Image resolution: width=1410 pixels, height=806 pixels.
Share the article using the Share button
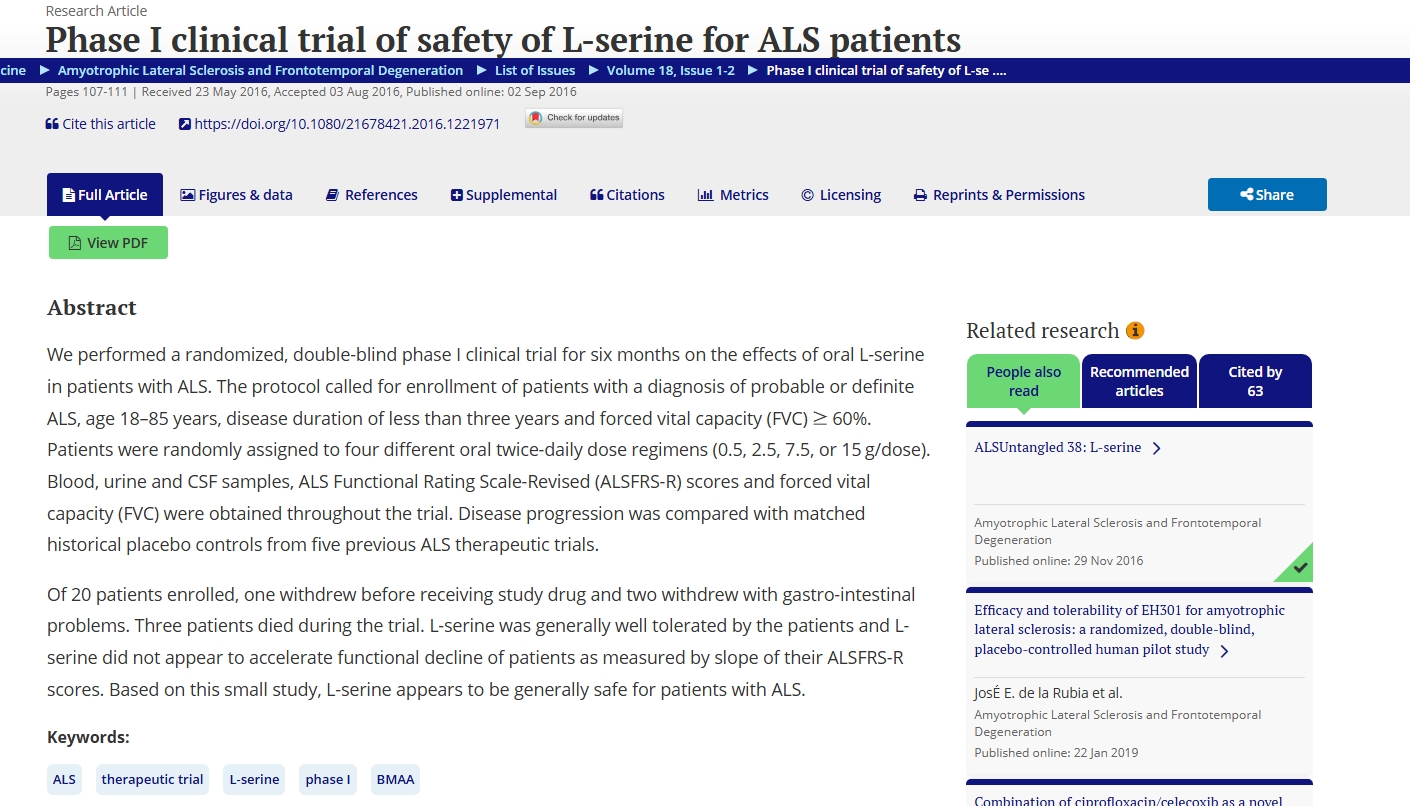[x=1266, y=195]
